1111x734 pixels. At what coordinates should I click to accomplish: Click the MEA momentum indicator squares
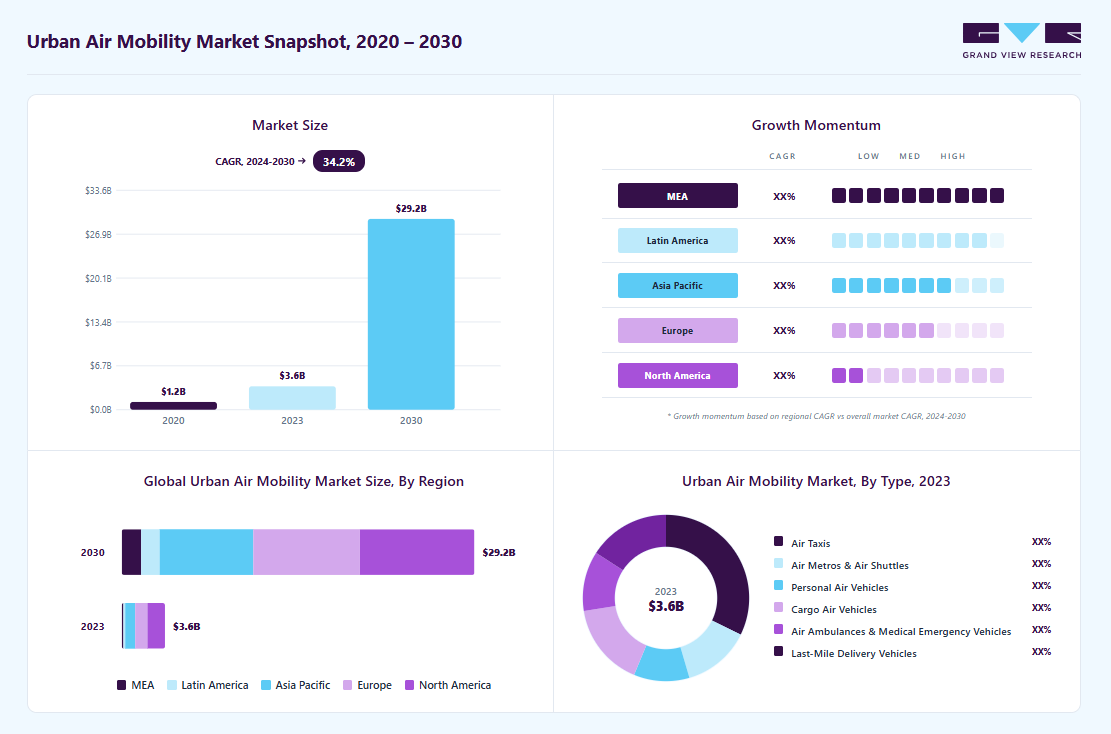coord(918,196)
